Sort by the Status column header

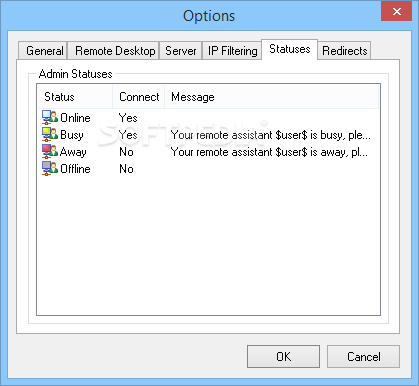(x=75, y=97)
